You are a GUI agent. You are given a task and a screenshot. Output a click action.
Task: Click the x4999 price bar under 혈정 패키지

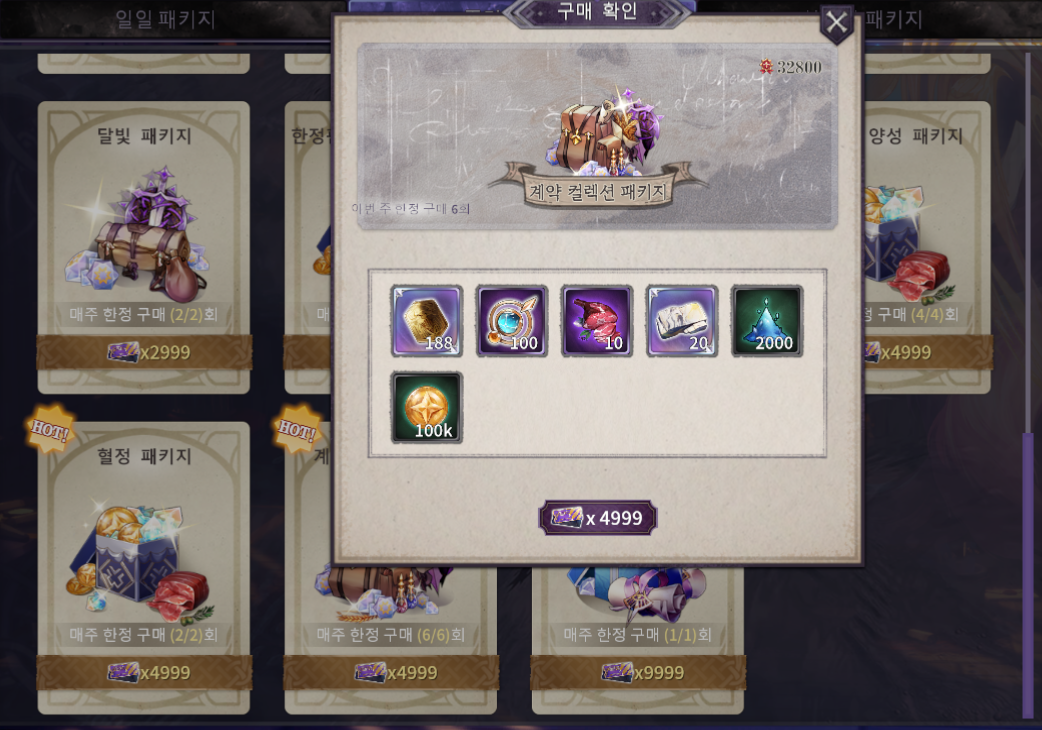click(144, 672)
